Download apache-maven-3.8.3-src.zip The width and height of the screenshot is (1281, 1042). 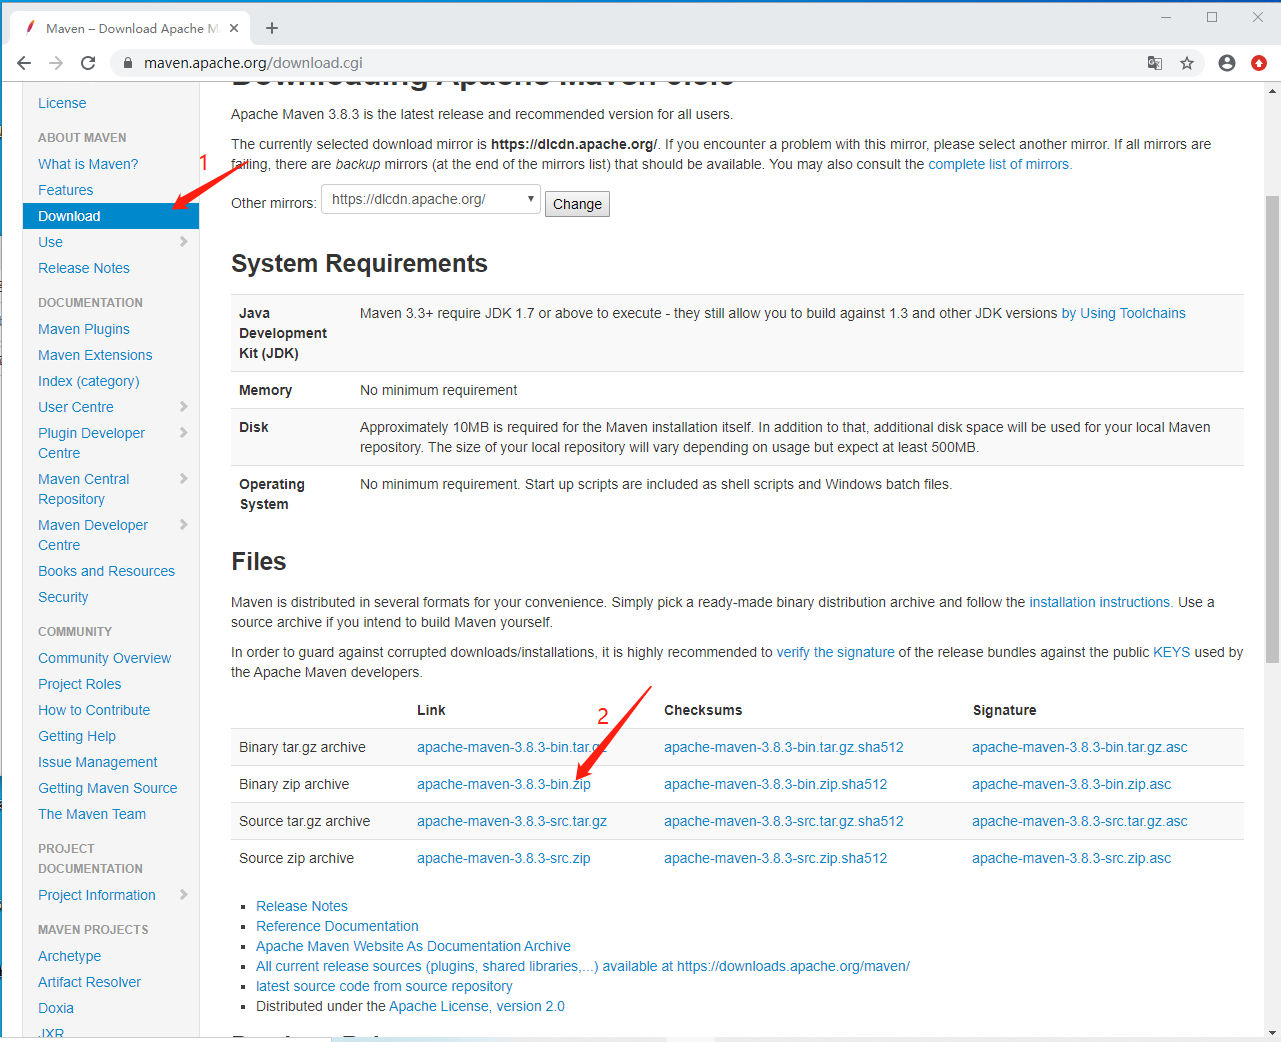[504, 858]
